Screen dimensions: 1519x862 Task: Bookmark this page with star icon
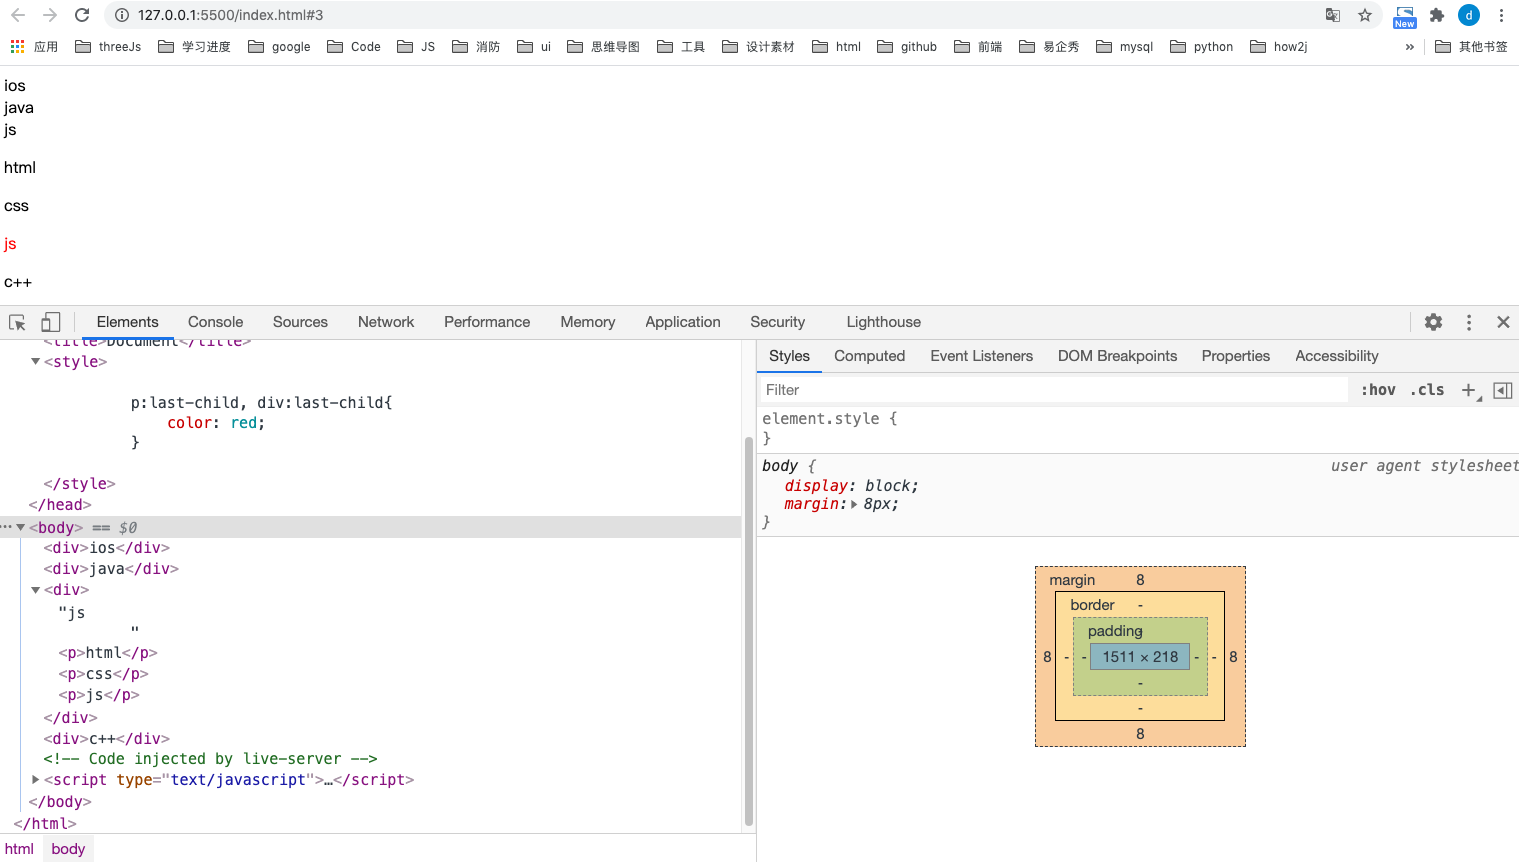pyautogui.click(x=1364, y=15)
